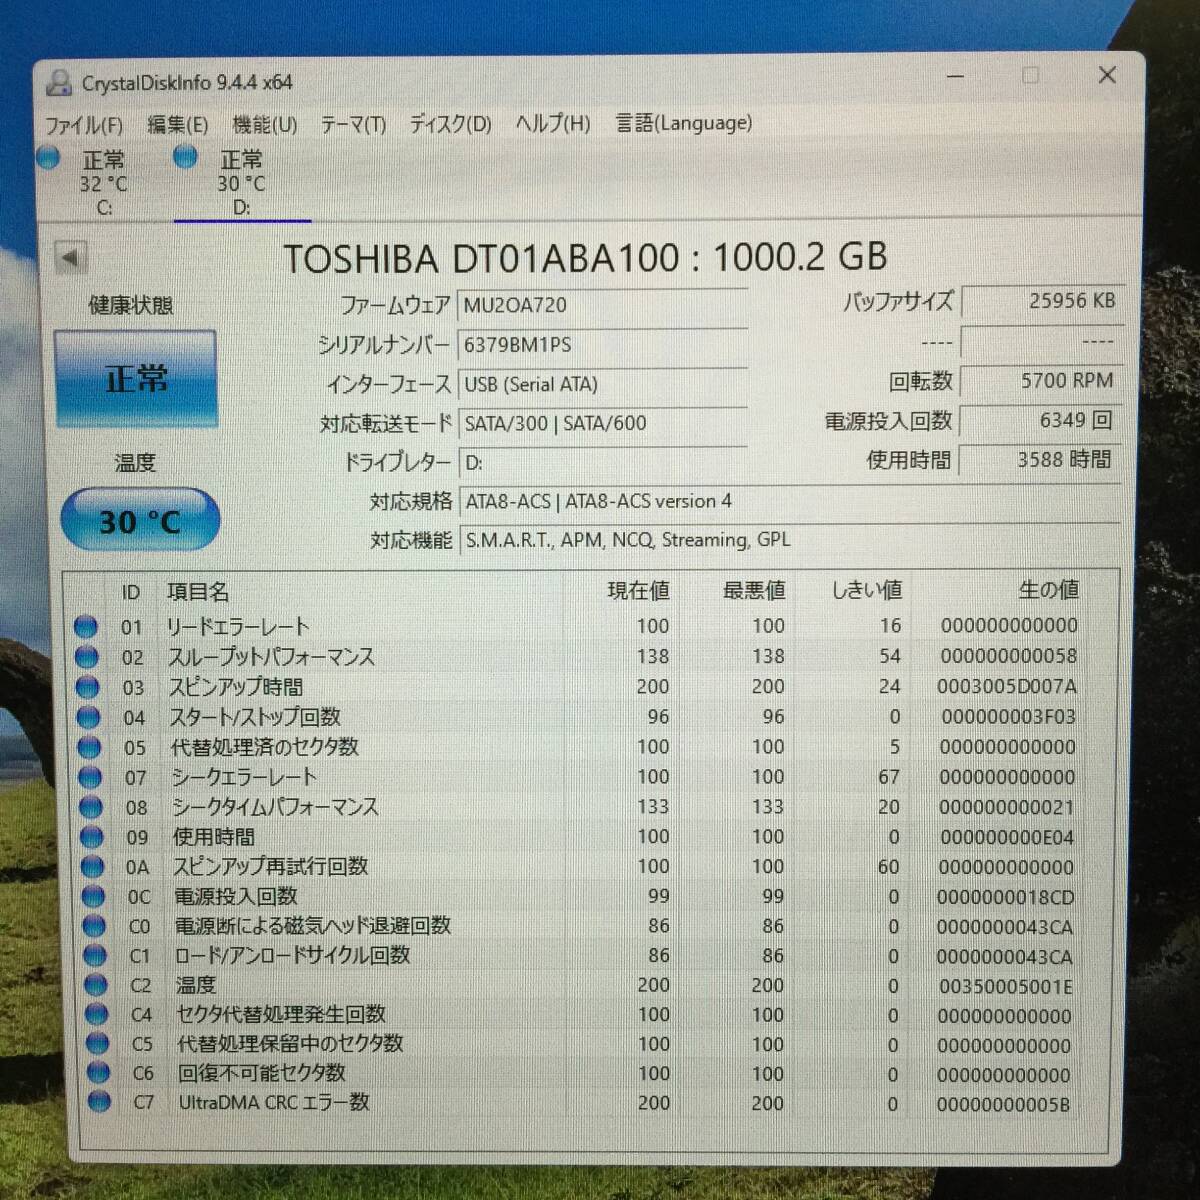The height and width of the screenshot is (1200, 1200).
Task: Minimize the CrystalDiskInfo window
Action: [x=956, y=76]
